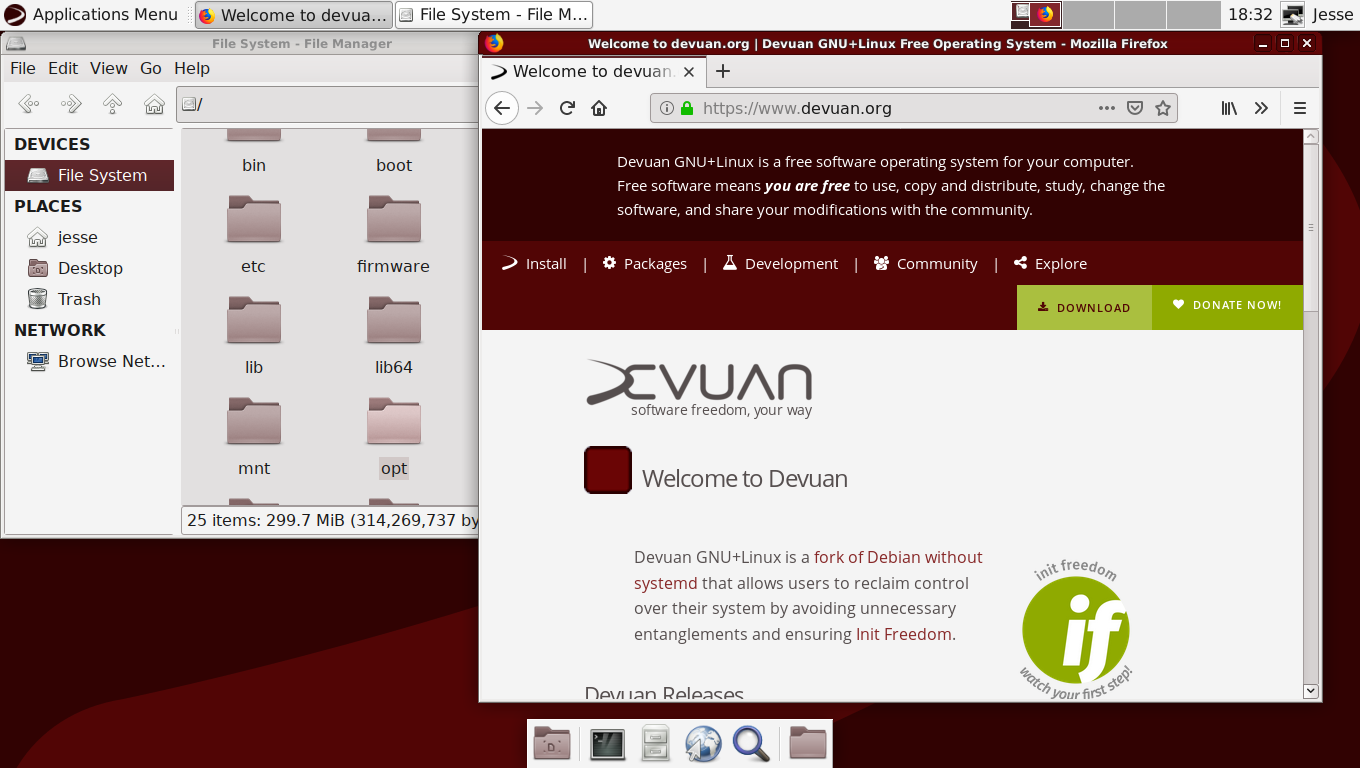Select the lib64 folder
The image size is (1360, 768).
point(394,335)
